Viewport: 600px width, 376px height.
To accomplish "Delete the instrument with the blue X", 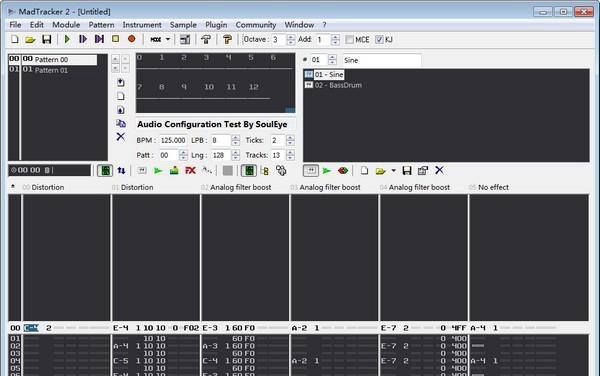I will click(x=439, y=170).
